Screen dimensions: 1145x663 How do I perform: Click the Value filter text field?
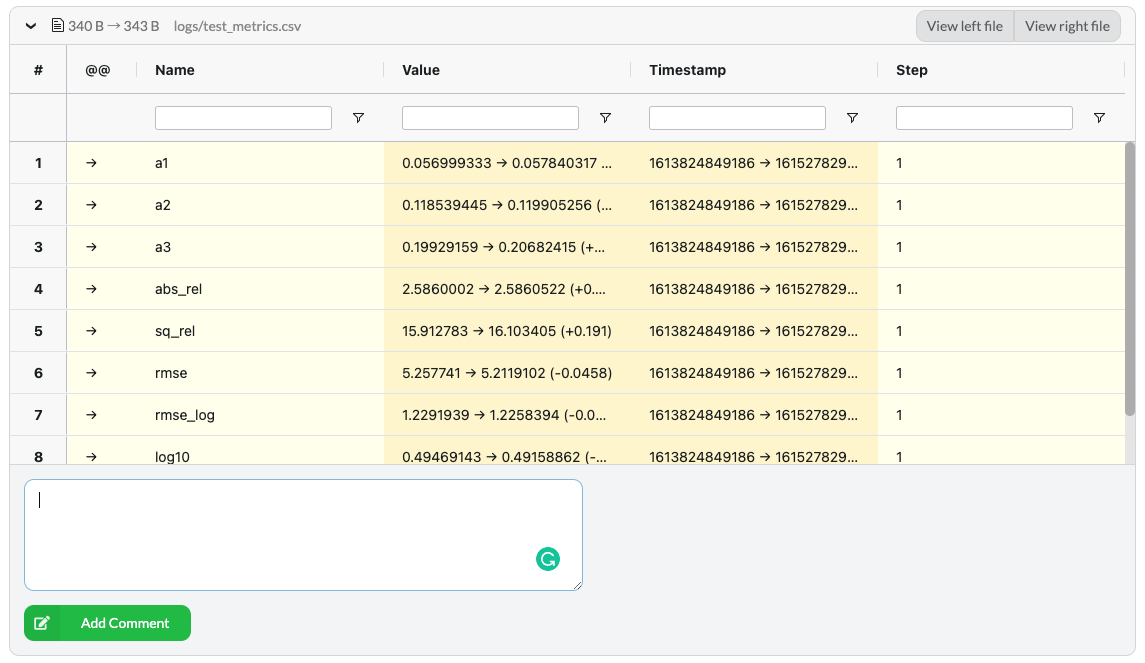489,117
